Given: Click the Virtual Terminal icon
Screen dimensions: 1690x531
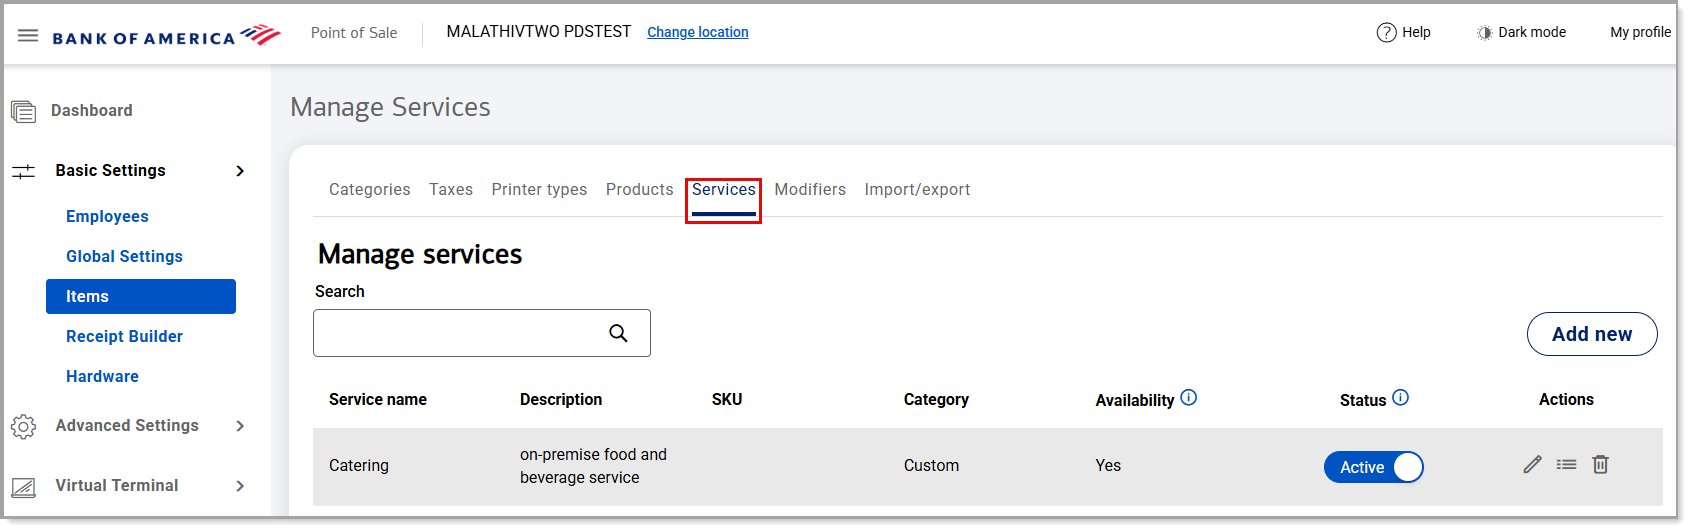Looking at the screenshot, I should 23,487.
